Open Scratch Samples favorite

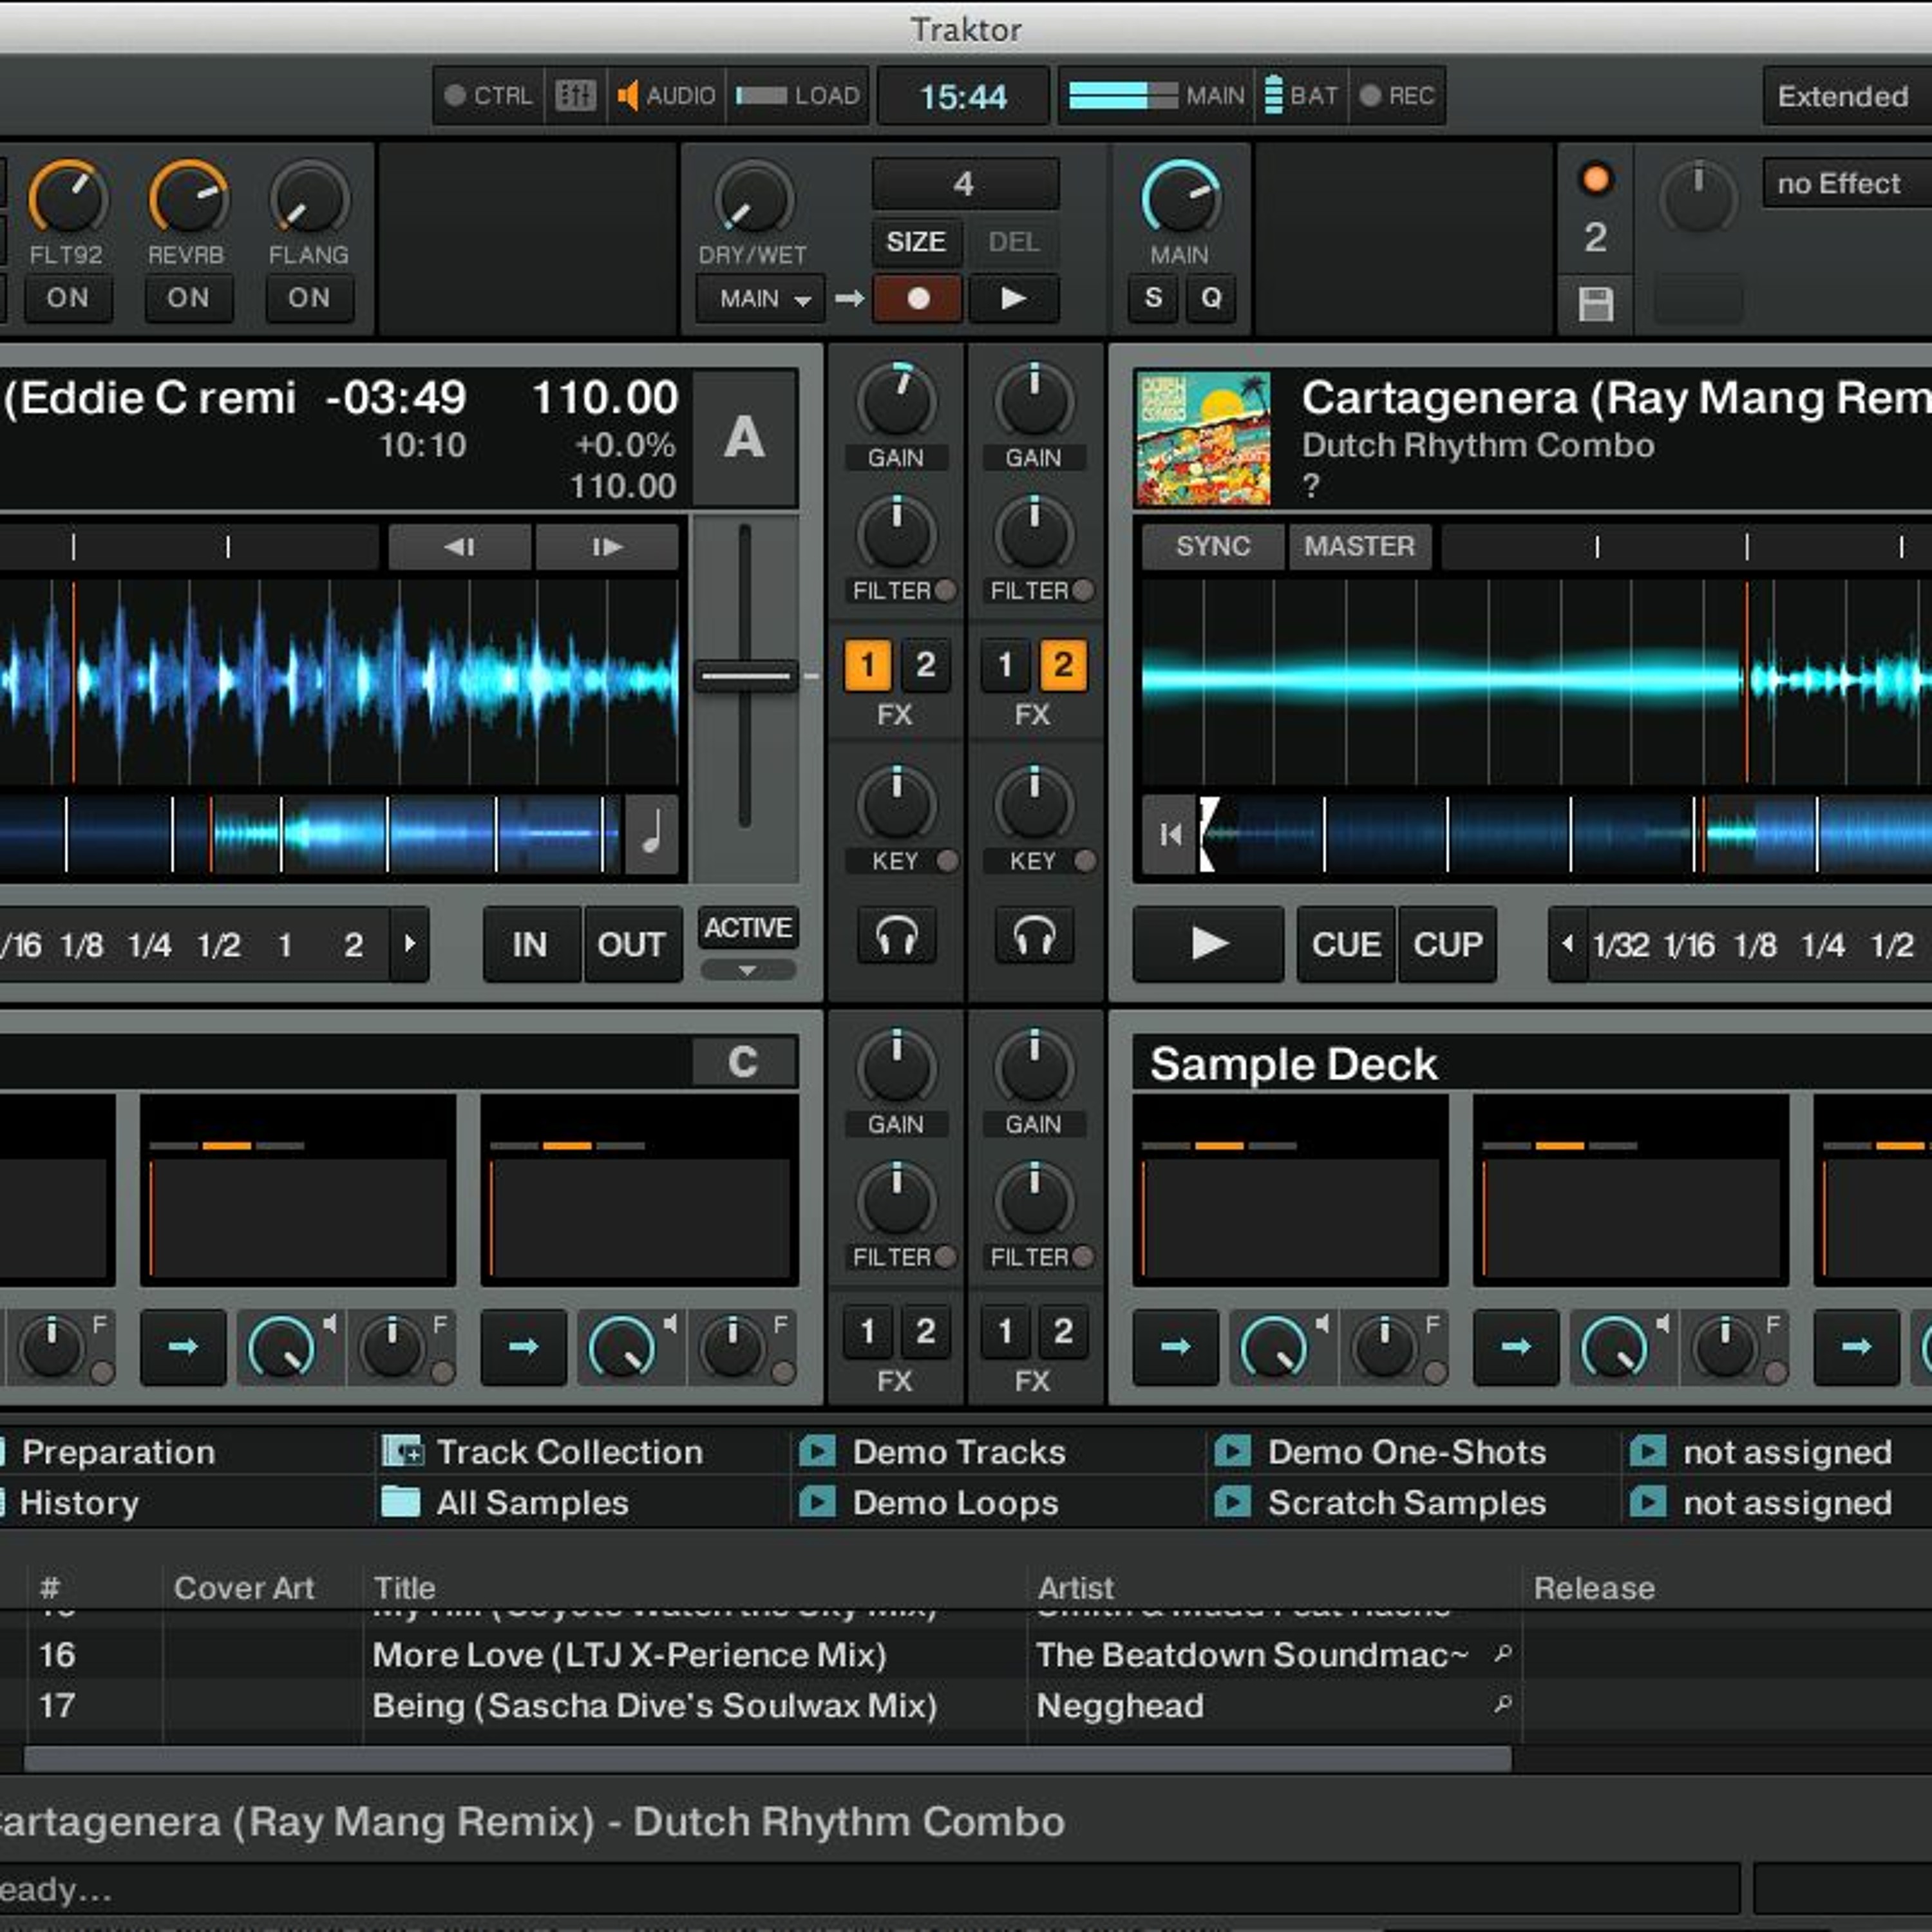(1380, 1503)
